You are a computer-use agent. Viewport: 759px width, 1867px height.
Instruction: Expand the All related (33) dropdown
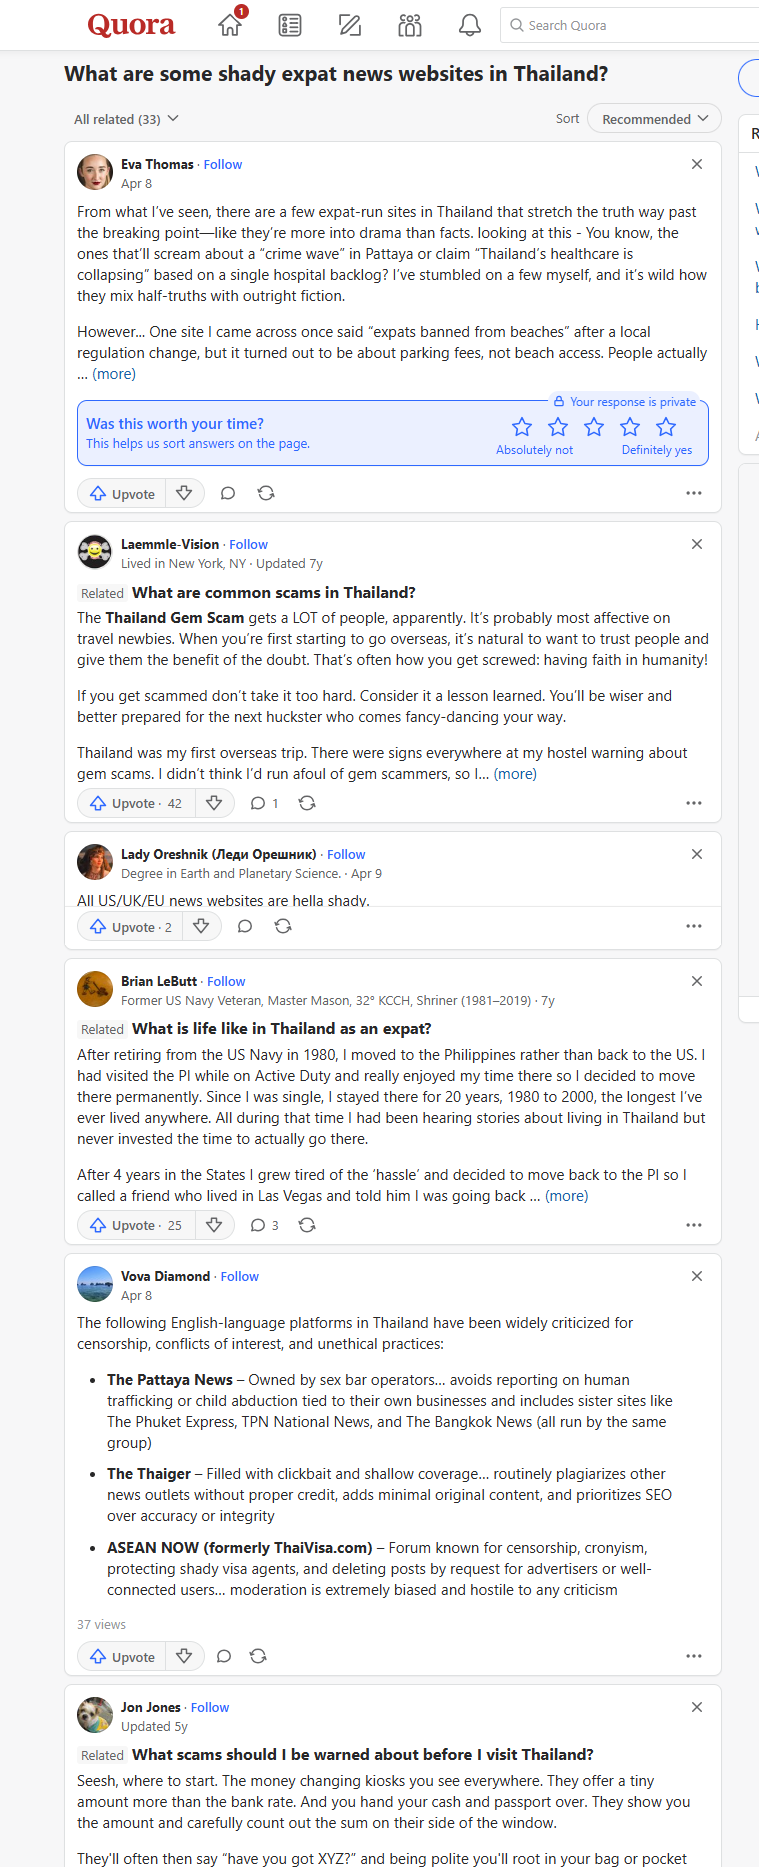point(126,119)
